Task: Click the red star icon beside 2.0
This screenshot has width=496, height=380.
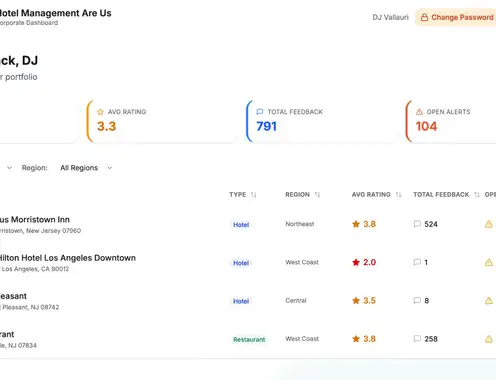Action: pos(356,262)
